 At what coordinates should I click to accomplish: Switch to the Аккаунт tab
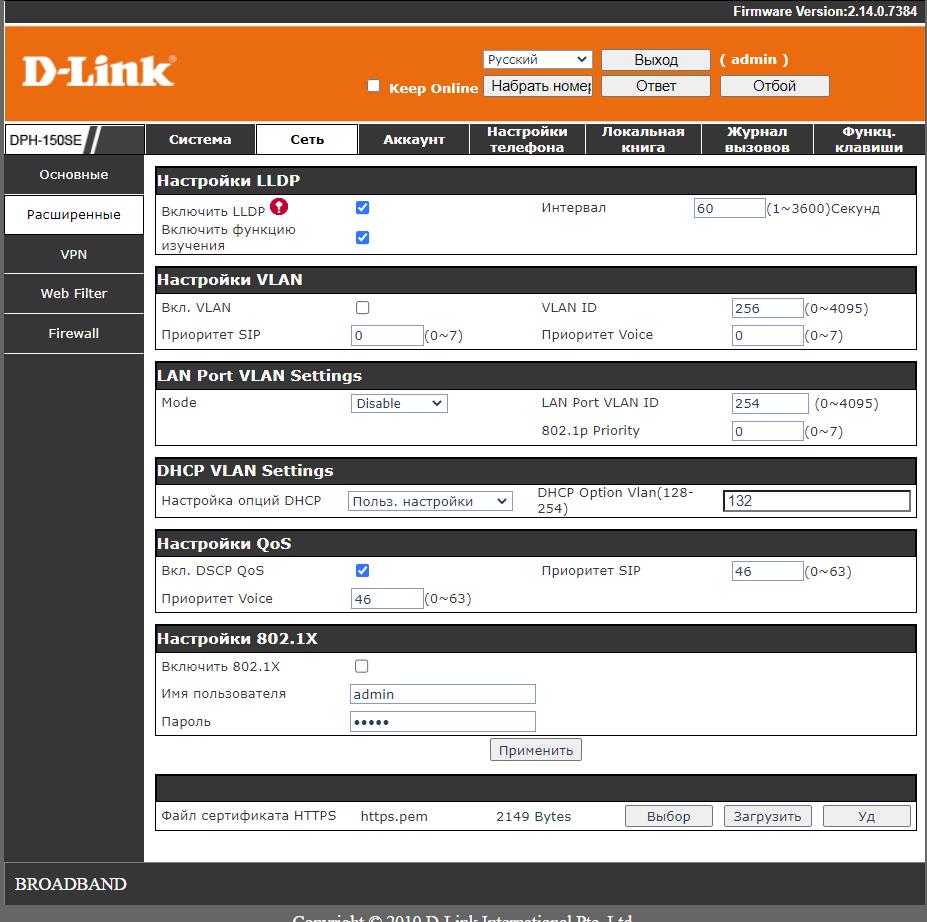tap(414, 139)
